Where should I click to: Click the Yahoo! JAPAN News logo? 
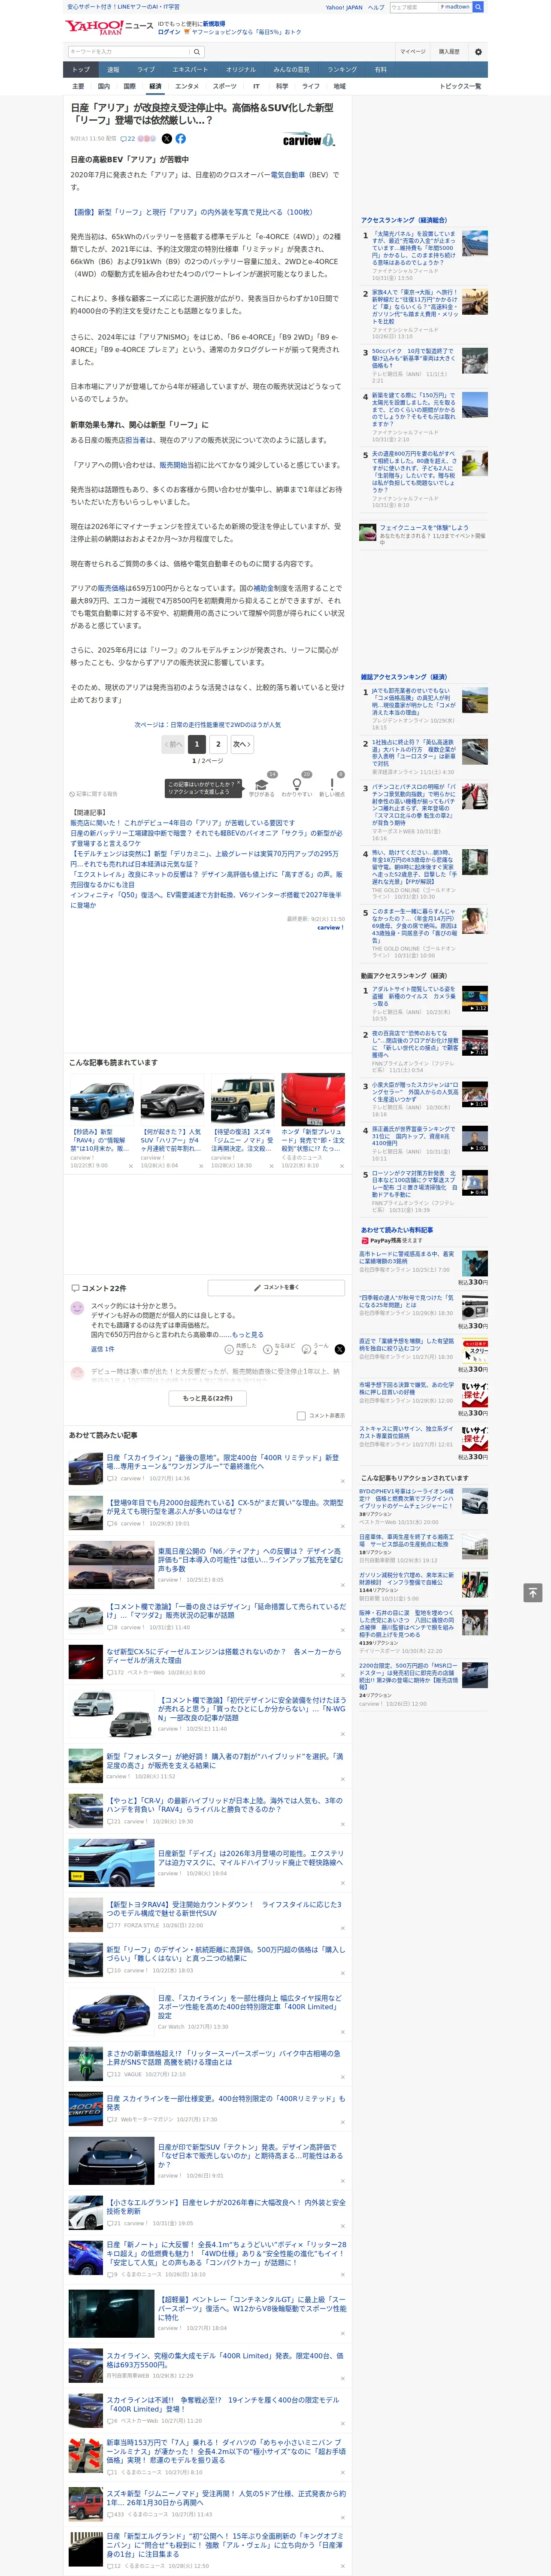[110, 27]
